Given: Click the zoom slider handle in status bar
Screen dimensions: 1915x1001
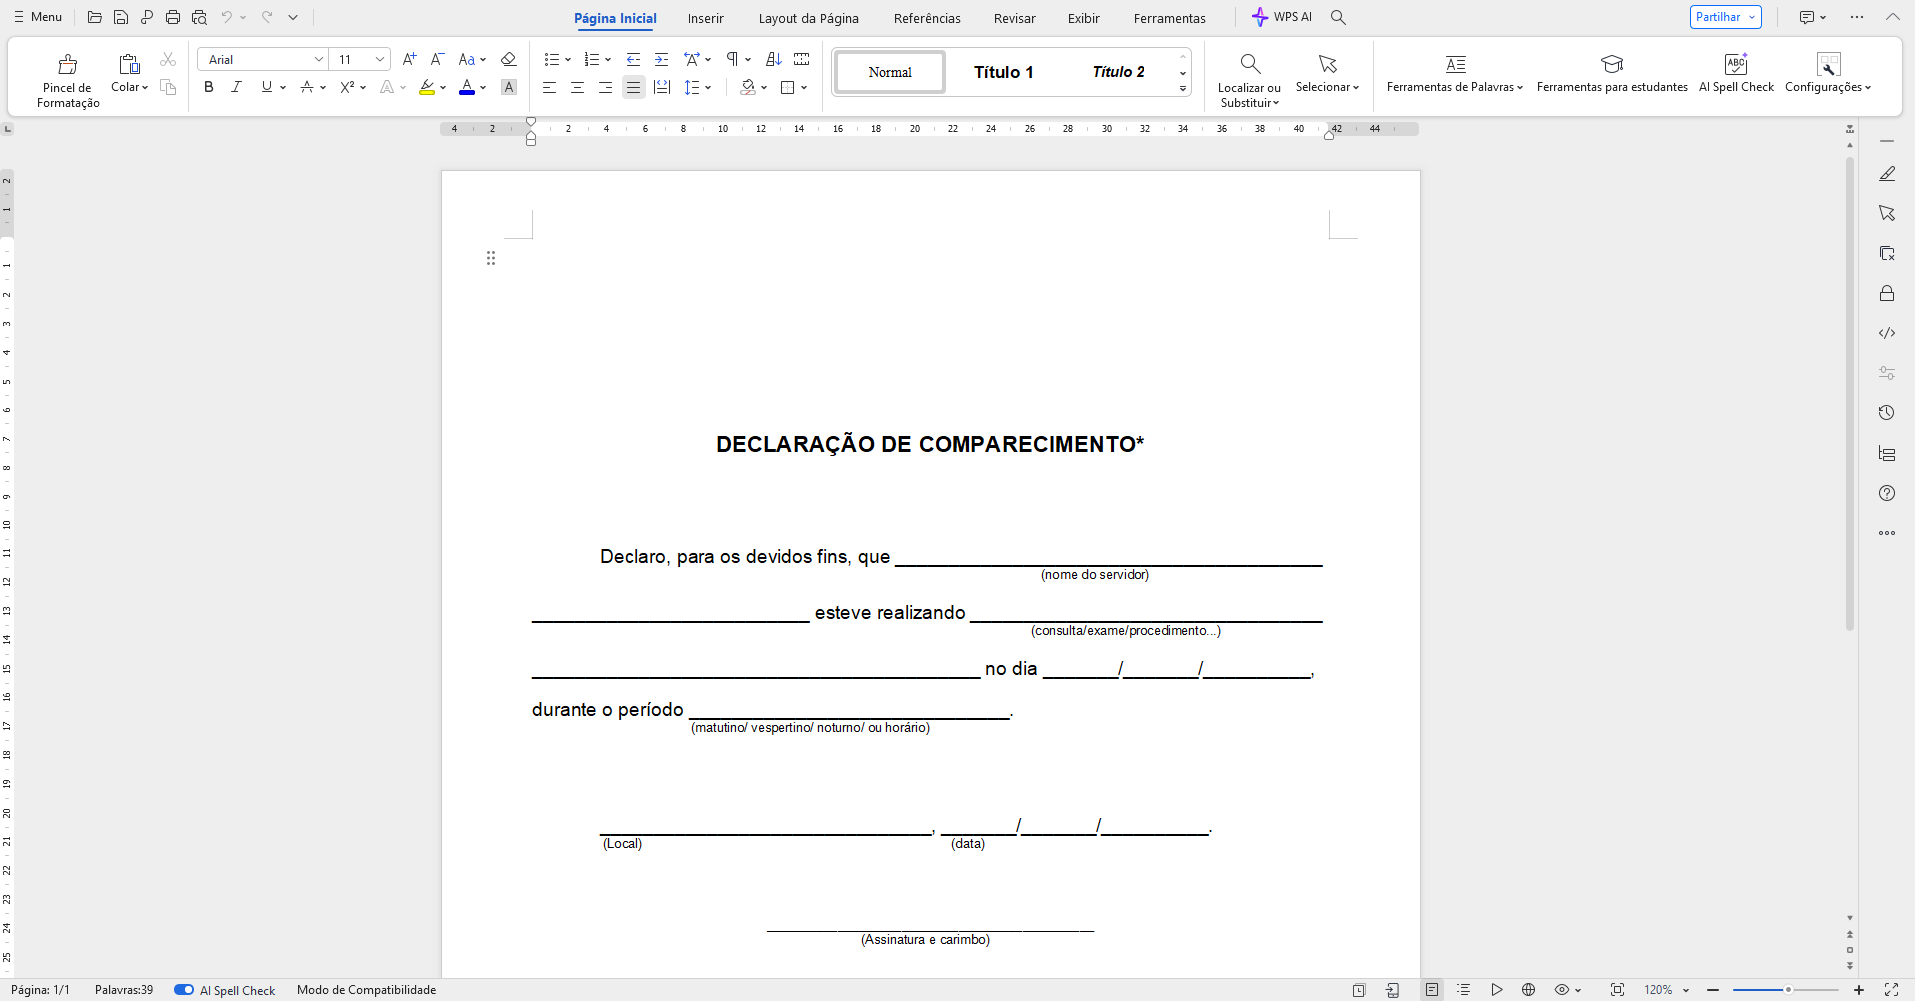Looking at the screenshot, I should tap(1788, 990).
